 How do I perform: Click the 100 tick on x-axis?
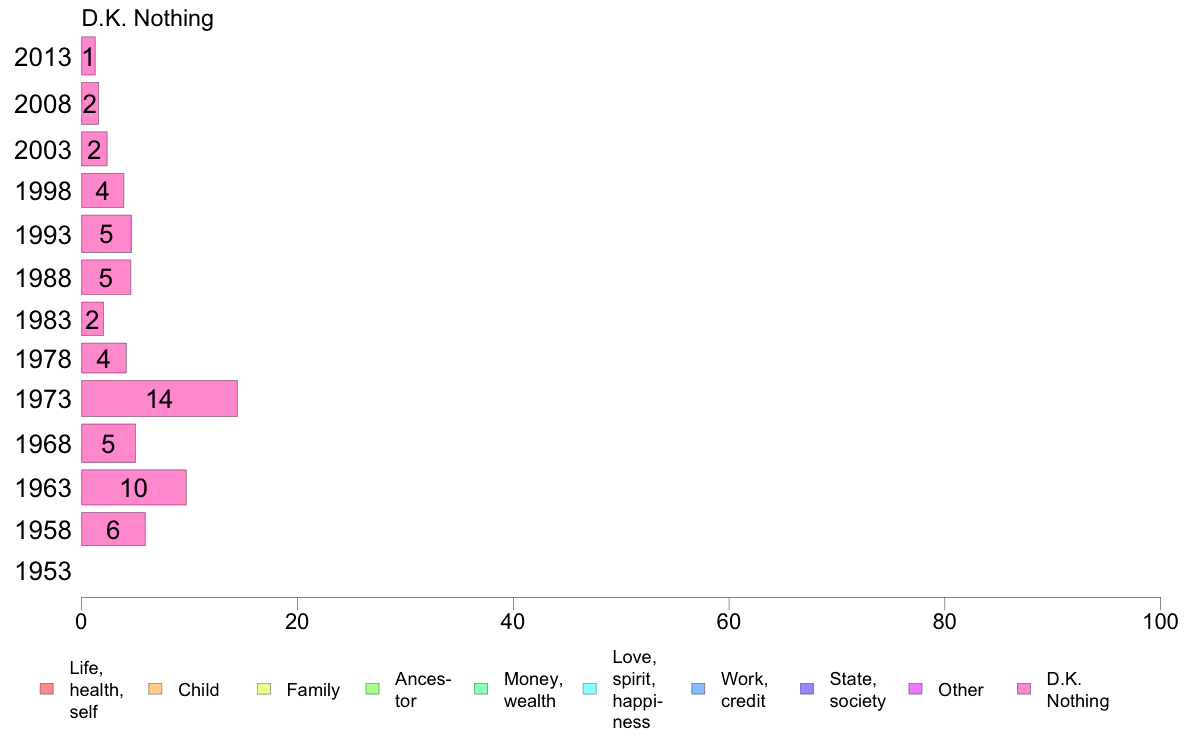pos(1160,622)
